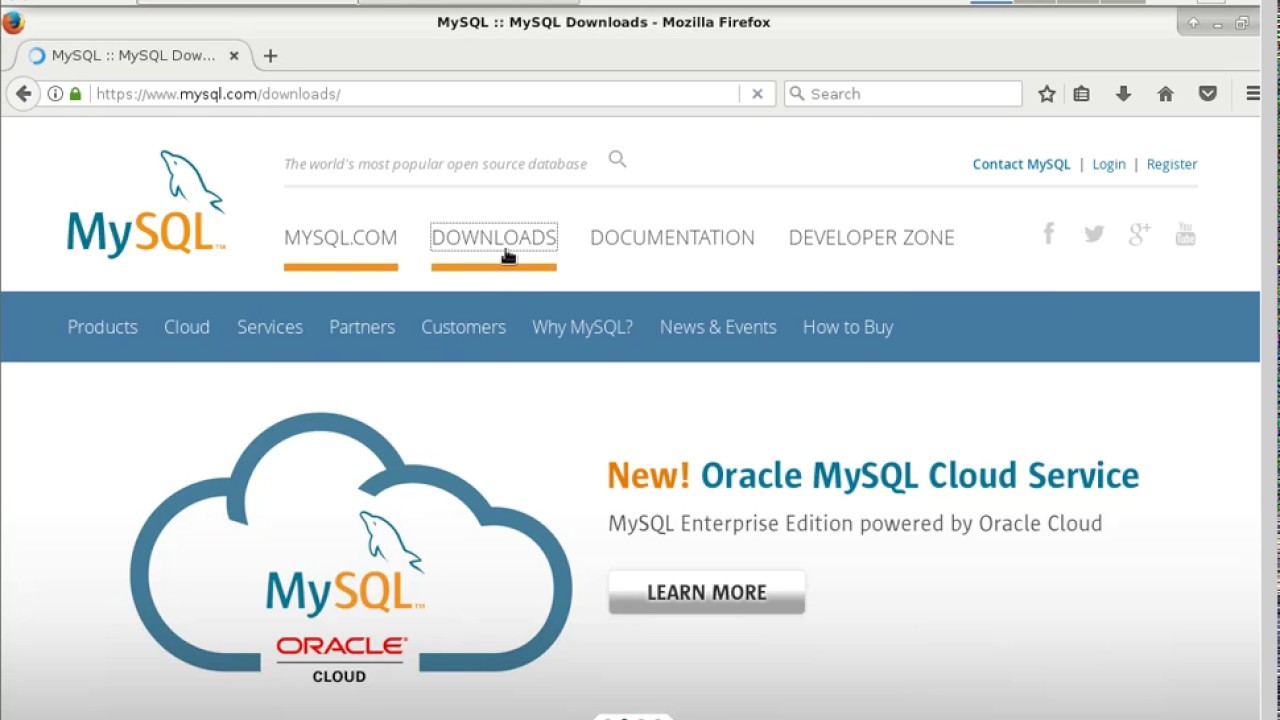Open Why MySQL? menu item

582,327
